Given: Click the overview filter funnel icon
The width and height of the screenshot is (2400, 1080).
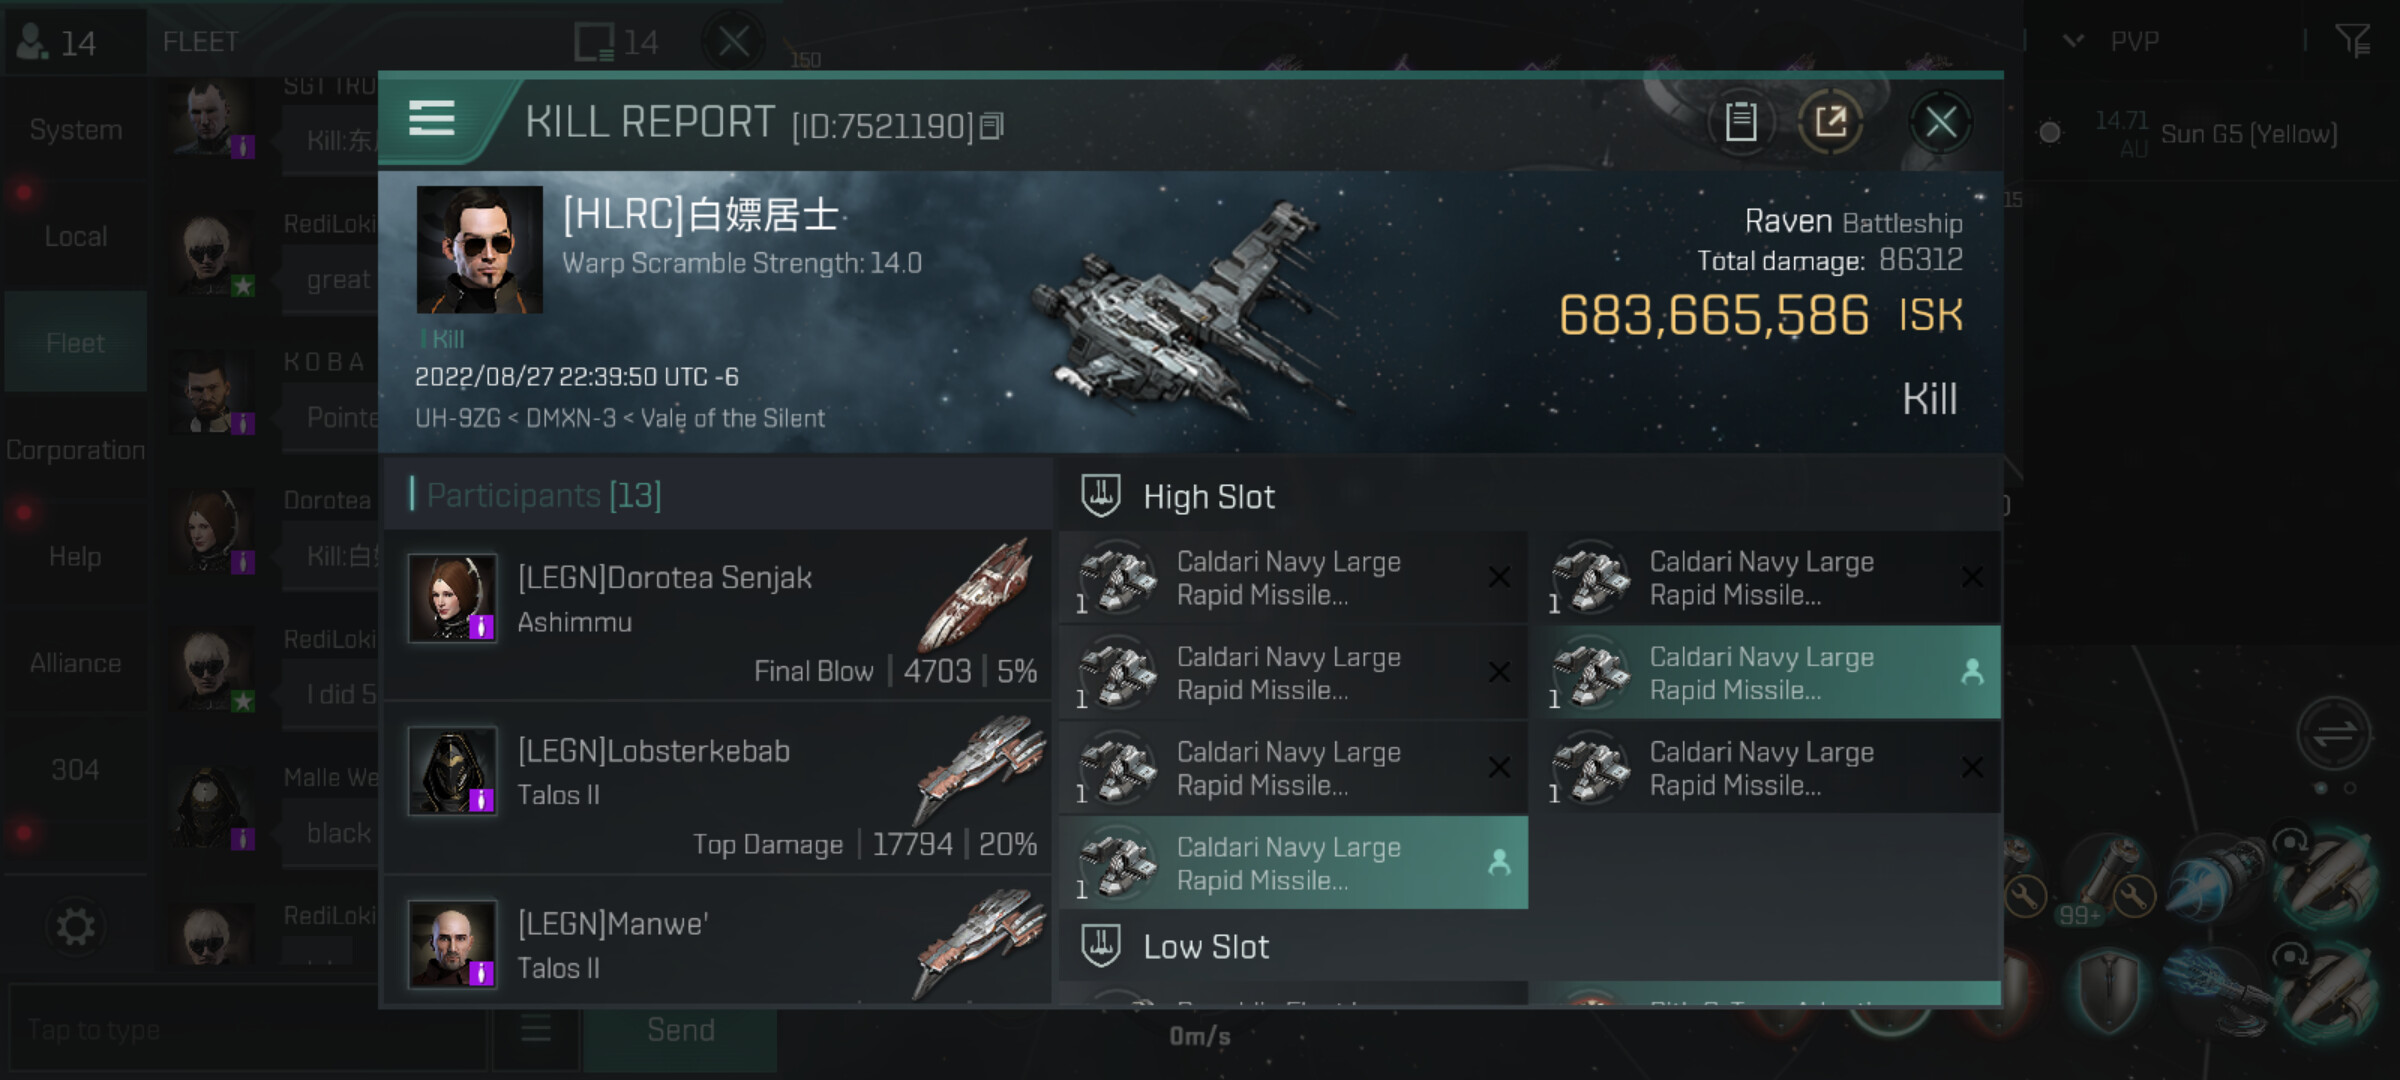Looking at the screenshot, I should tap(2352, 41).
